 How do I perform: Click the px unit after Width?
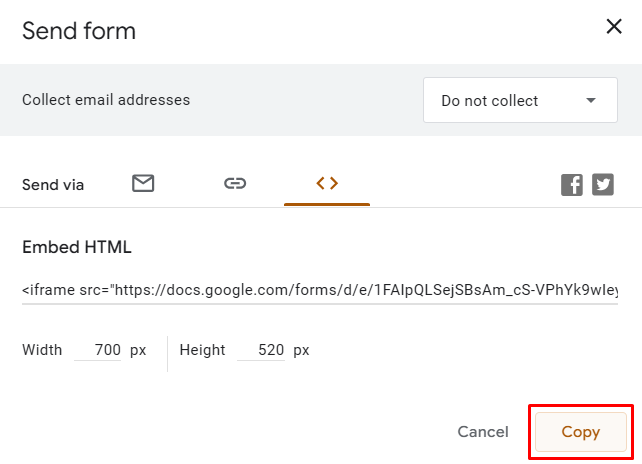[x=138, y=350]
